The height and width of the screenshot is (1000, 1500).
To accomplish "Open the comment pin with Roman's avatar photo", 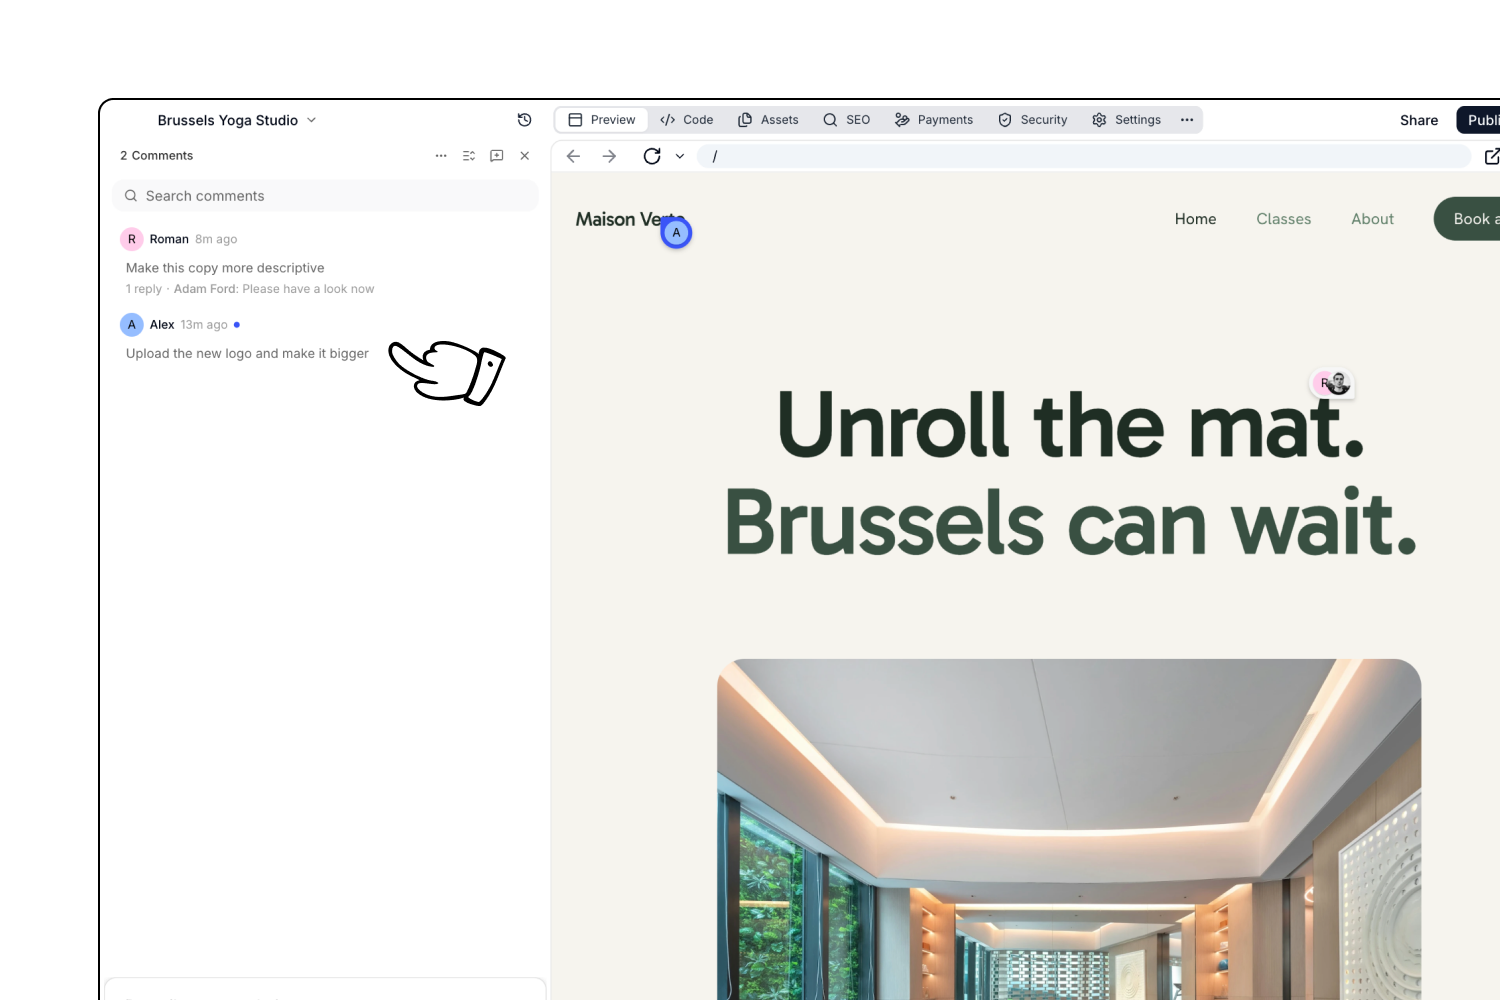I will click(x=1333, y=383).
